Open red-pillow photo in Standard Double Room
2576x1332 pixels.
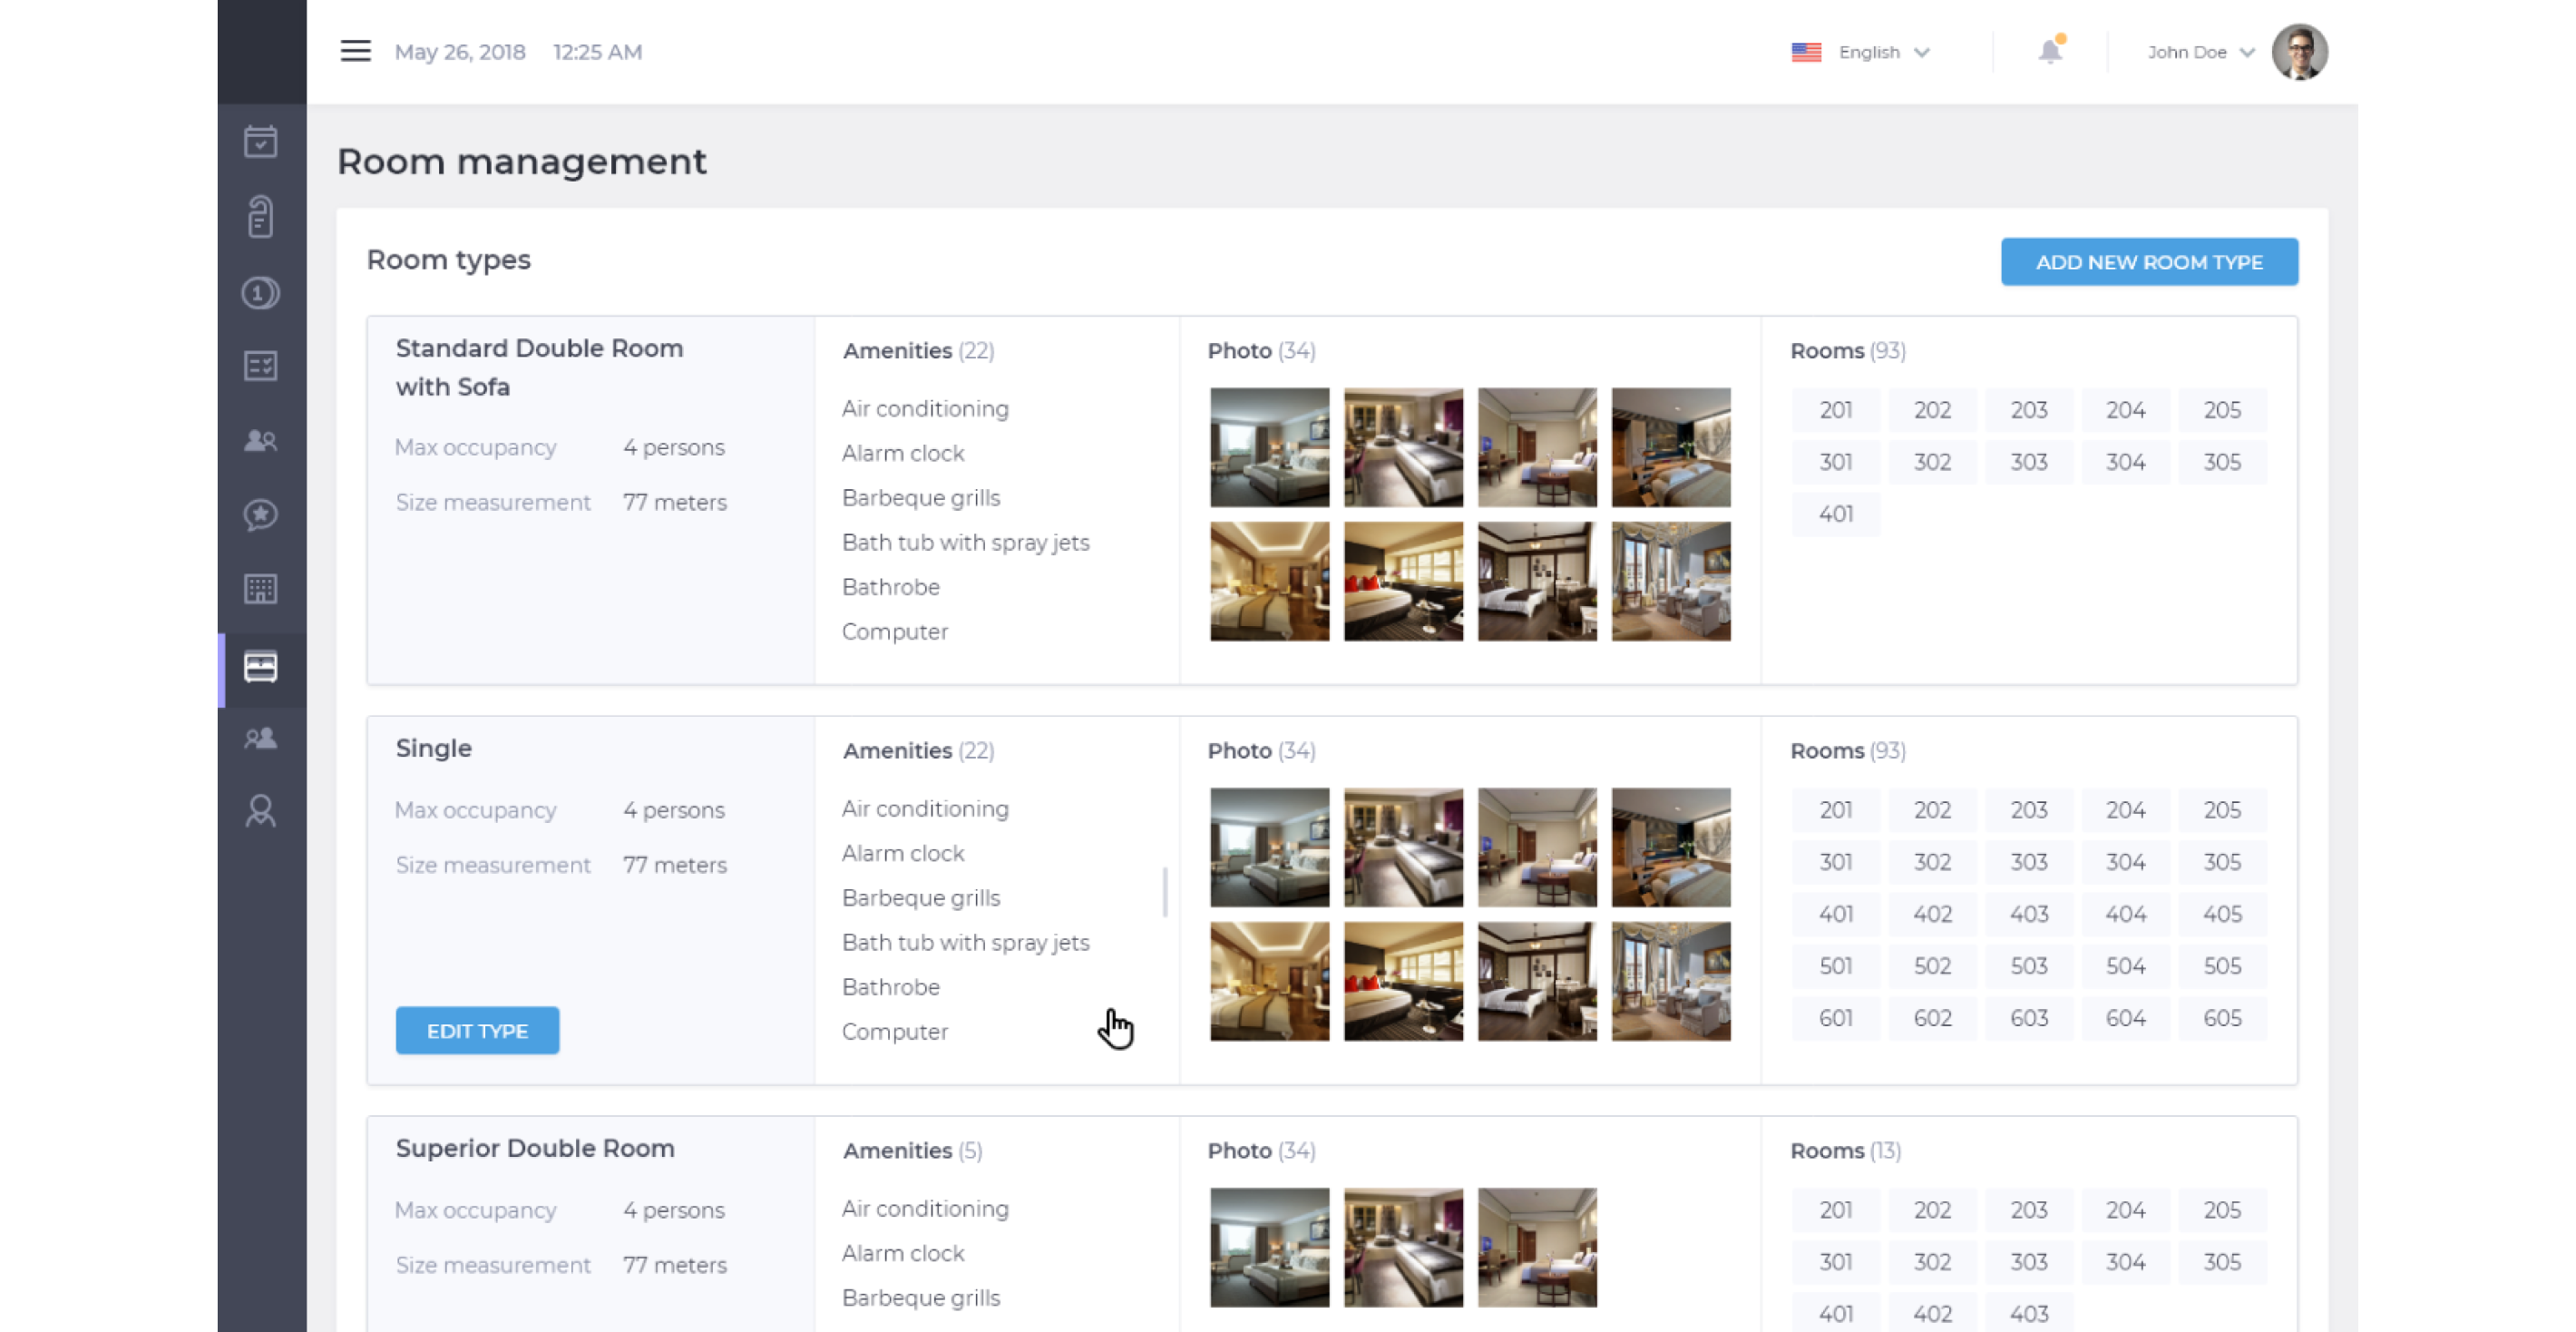click(x=1403, y=581)
